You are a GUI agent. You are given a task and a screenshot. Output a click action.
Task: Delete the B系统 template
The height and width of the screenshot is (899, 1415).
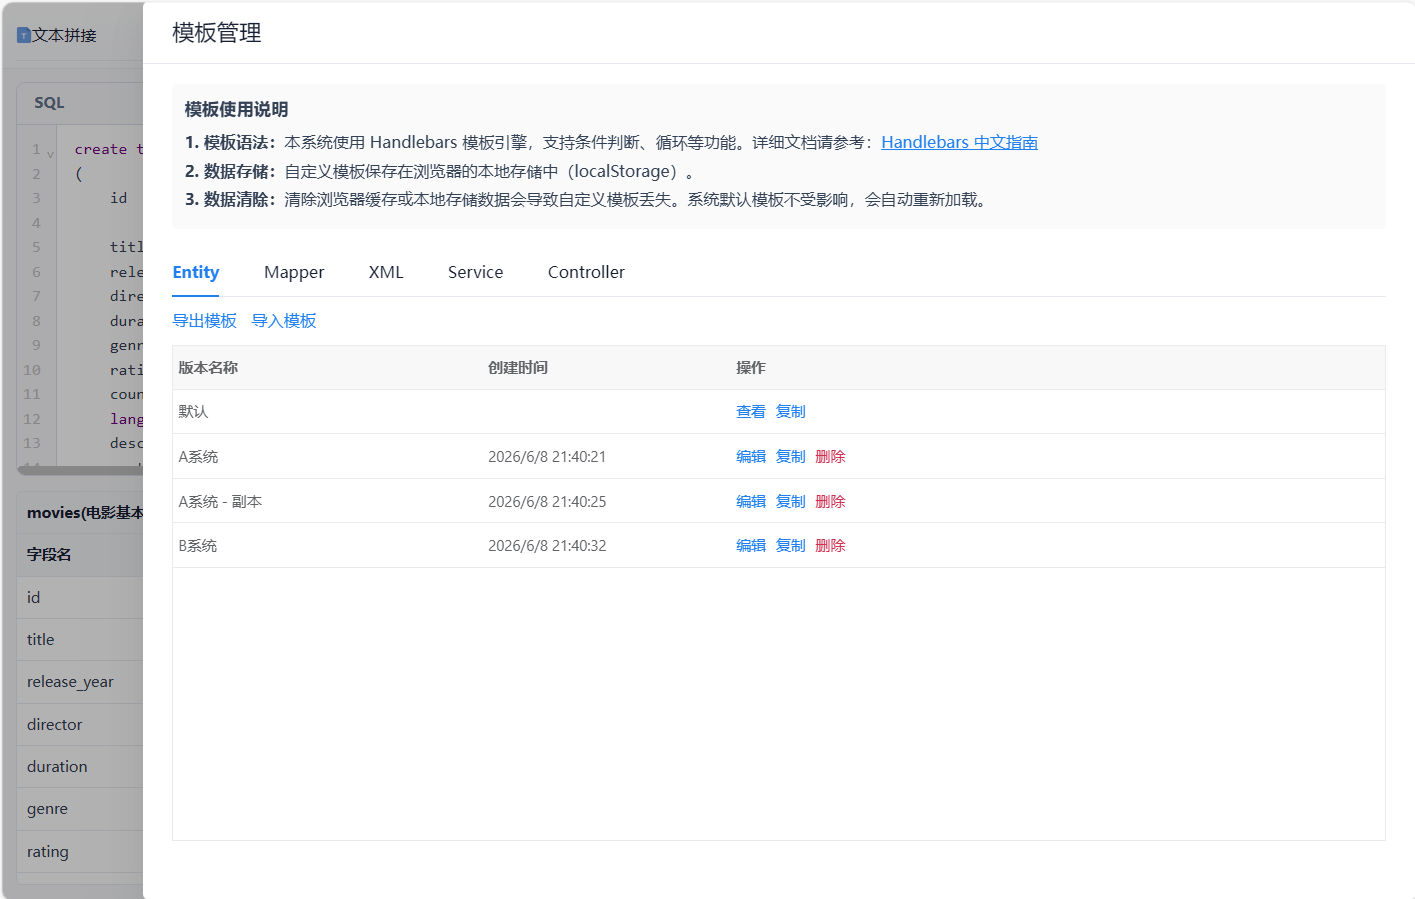coord(830,546)
